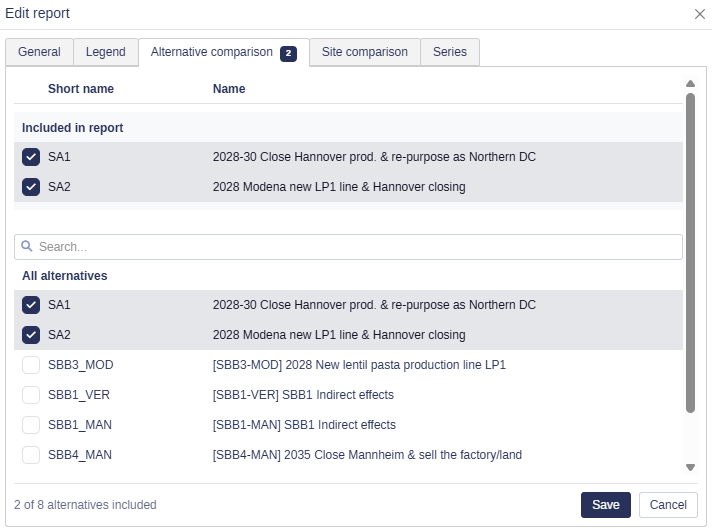Go to the Site comparison tab
Screen dimensions: 712x531
tap(365, 52)
